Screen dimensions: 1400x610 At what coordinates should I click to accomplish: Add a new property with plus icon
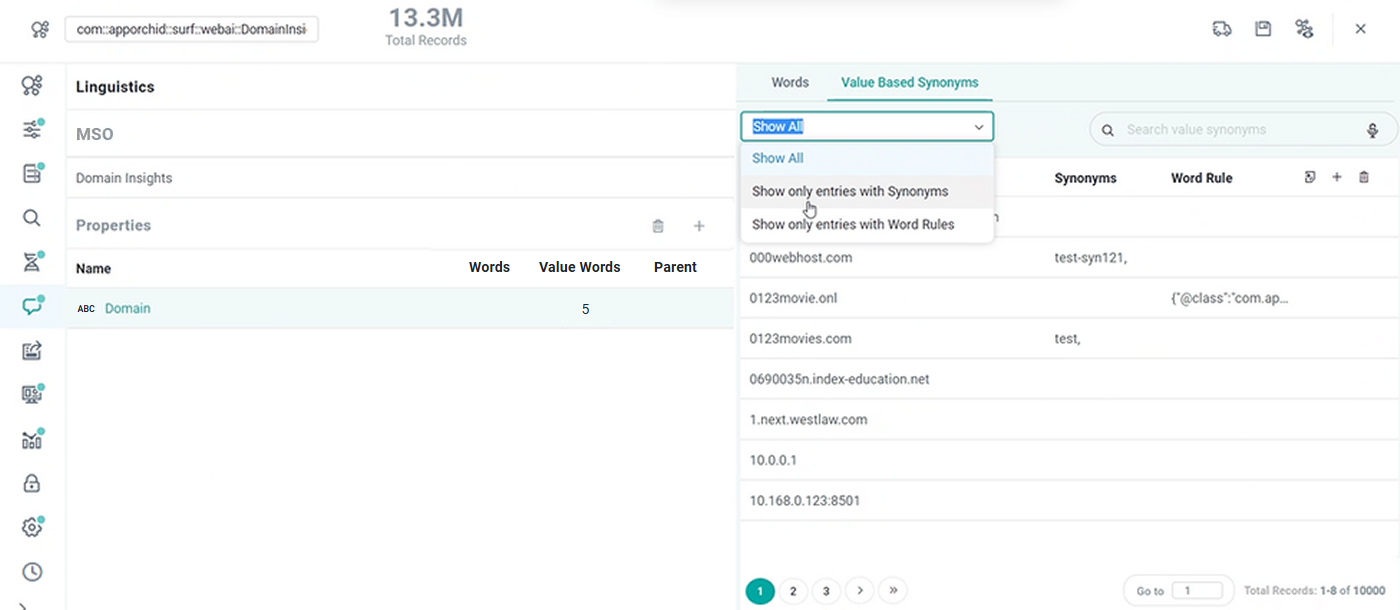pyautogui.click(x=699, y=226)
